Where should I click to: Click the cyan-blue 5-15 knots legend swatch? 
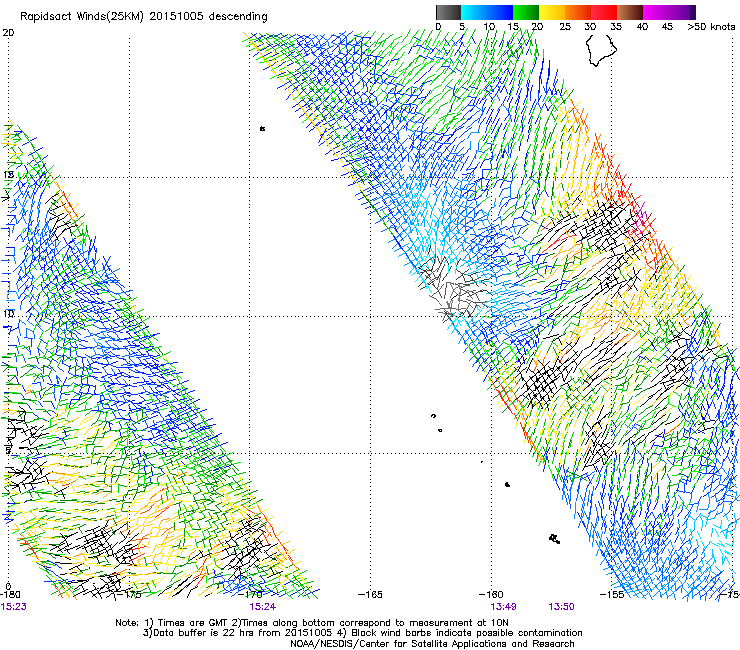(487, 12)
